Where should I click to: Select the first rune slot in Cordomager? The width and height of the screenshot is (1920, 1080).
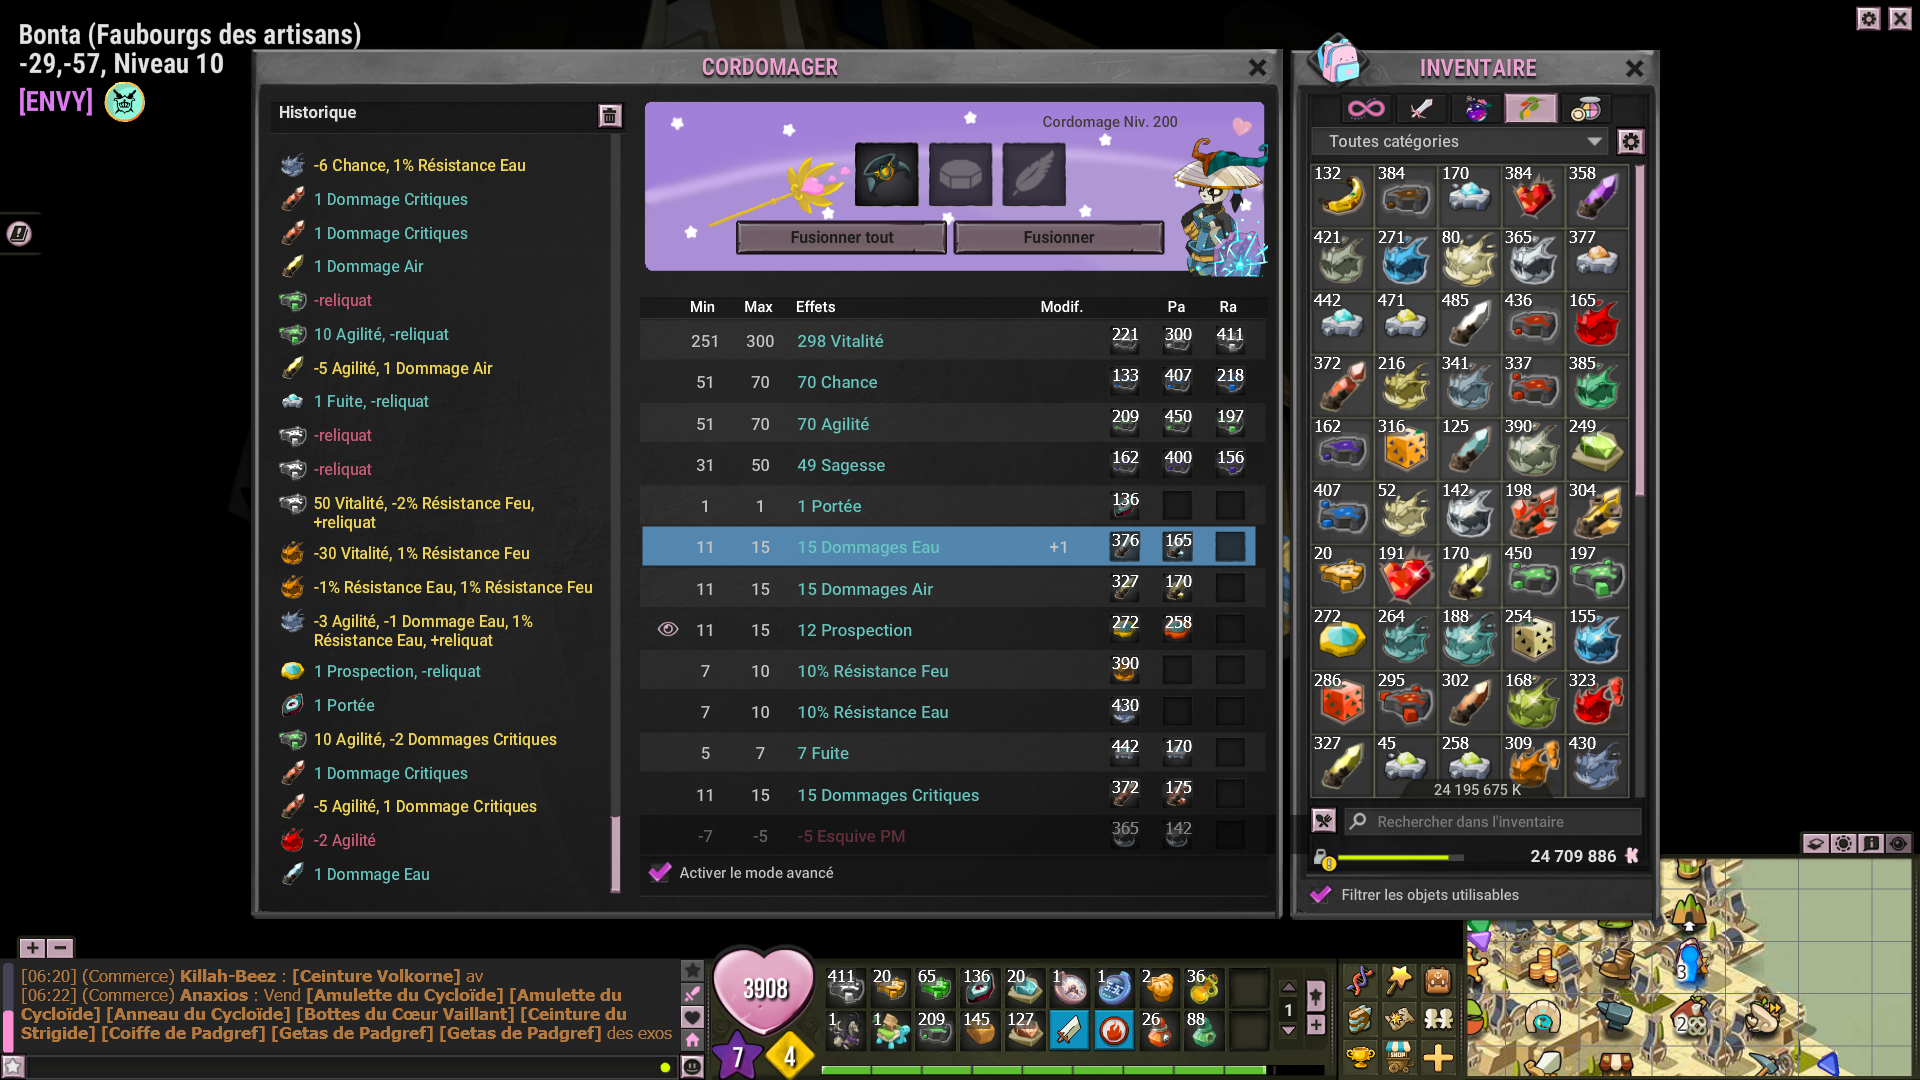pyautogui.click(x=886, y=174)
